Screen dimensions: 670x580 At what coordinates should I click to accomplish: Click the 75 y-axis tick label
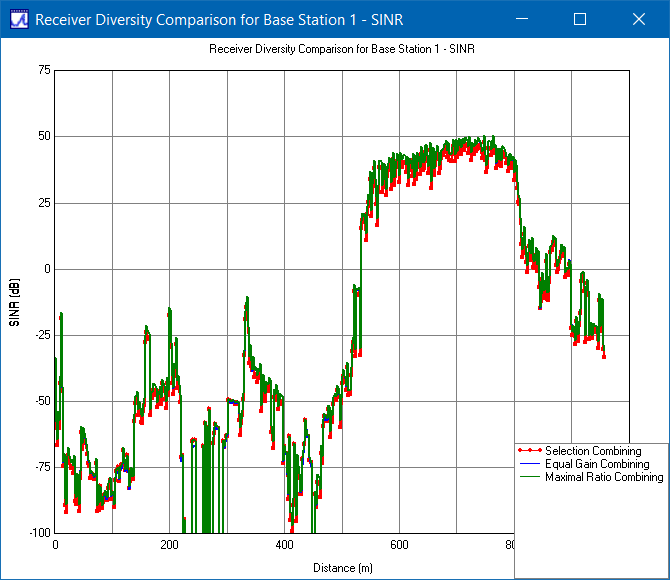click(x=44, y=70)
